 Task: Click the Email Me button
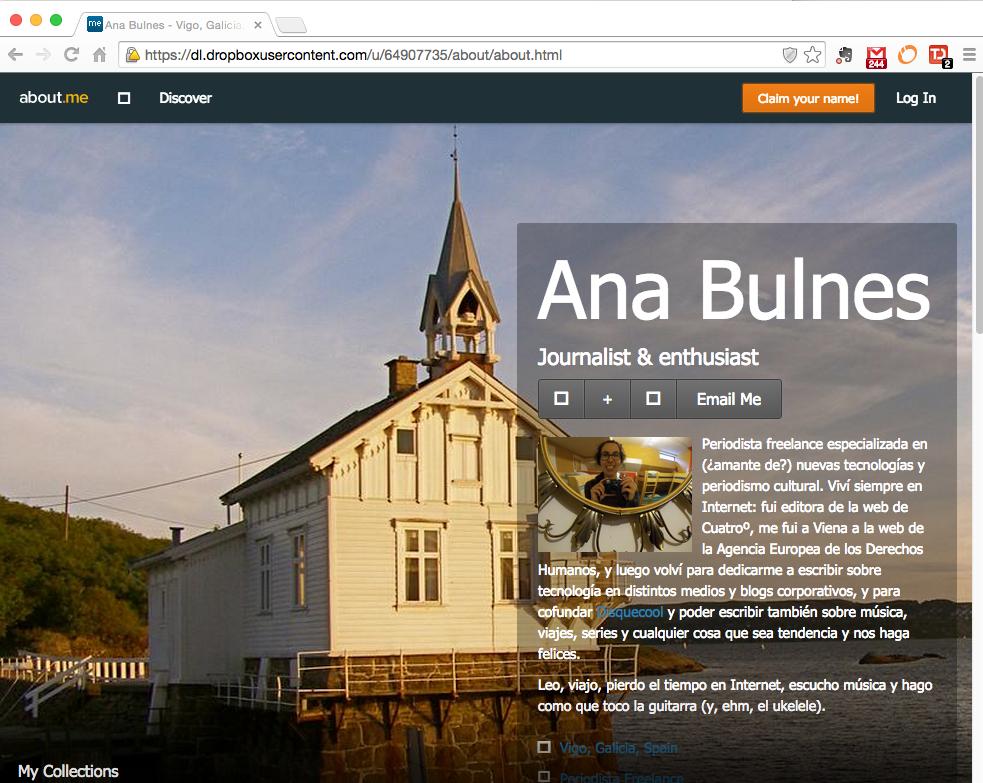[728, 399]
